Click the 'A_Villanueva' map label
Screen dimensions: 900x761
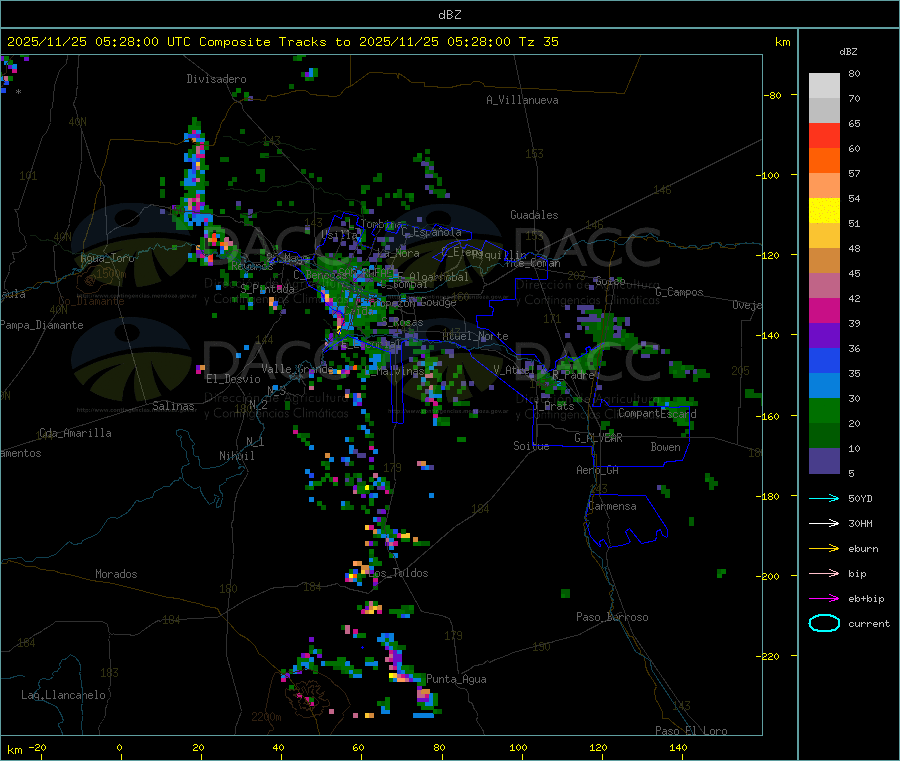point(522,100)
